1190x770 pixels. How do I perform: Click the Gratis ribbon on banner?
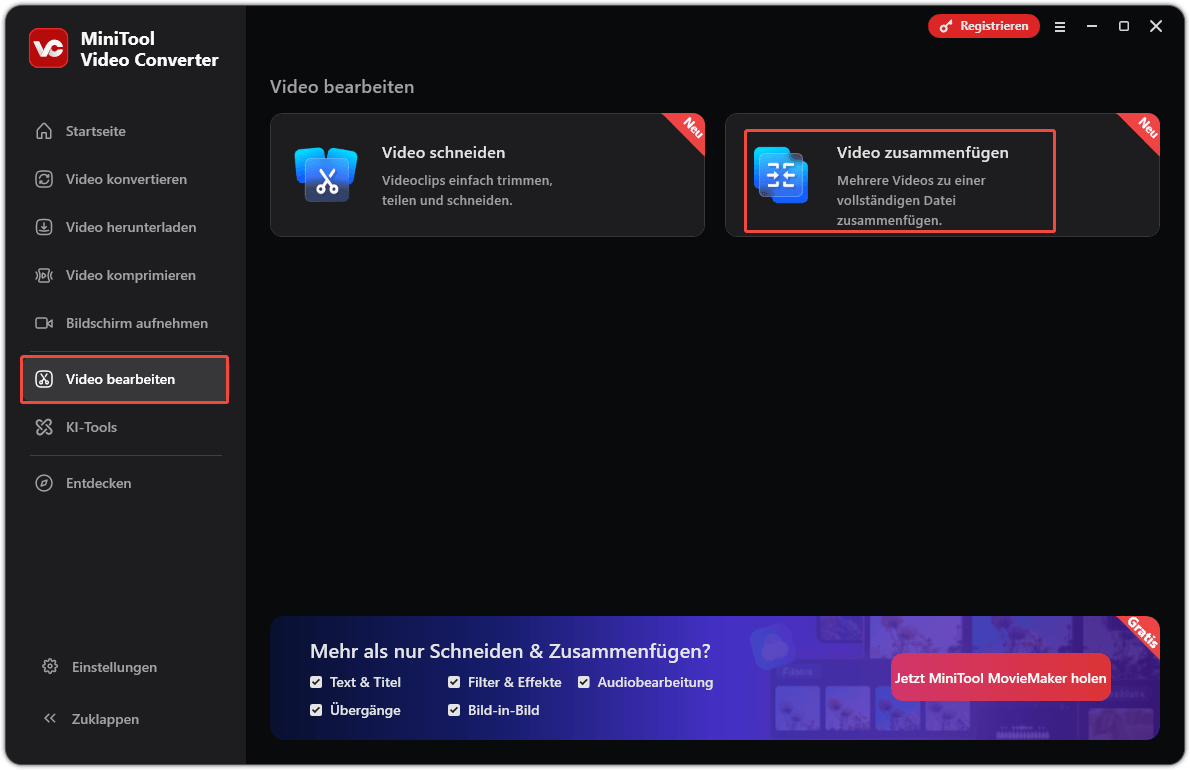pos(1142,632)
